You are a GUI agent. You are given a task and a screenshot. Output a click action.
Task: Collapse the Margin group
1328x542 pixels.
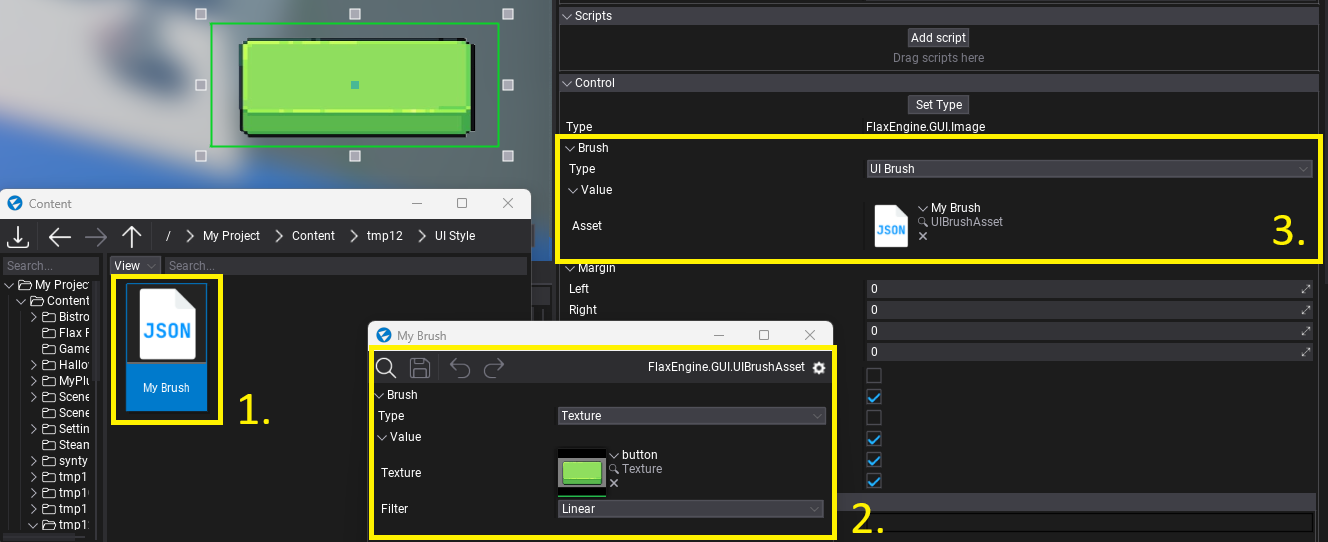tap(570, 268)
